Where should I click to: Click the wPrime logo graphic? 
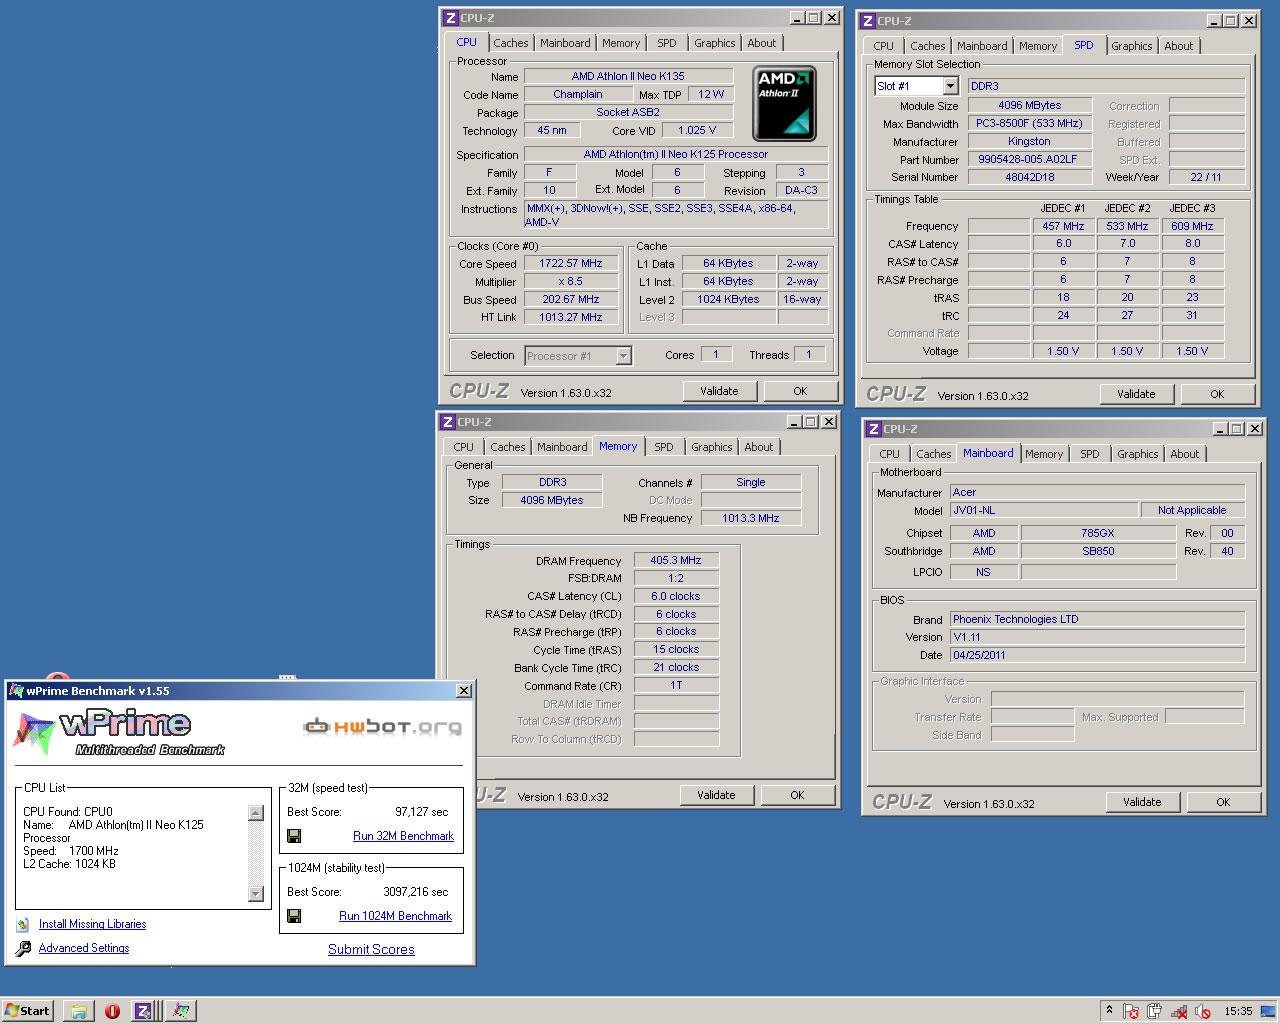(x=118, y=732)
